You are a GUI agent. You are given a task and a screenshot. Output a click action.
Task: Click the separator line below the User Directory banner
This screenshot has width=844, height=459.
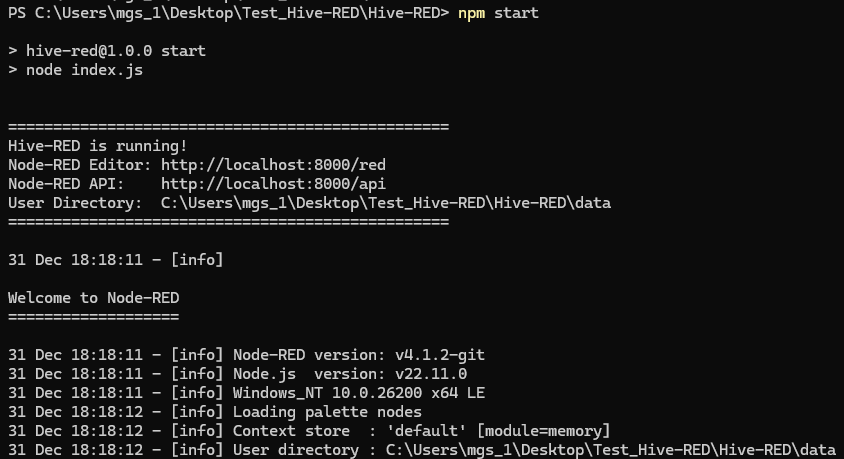point(228,222)
